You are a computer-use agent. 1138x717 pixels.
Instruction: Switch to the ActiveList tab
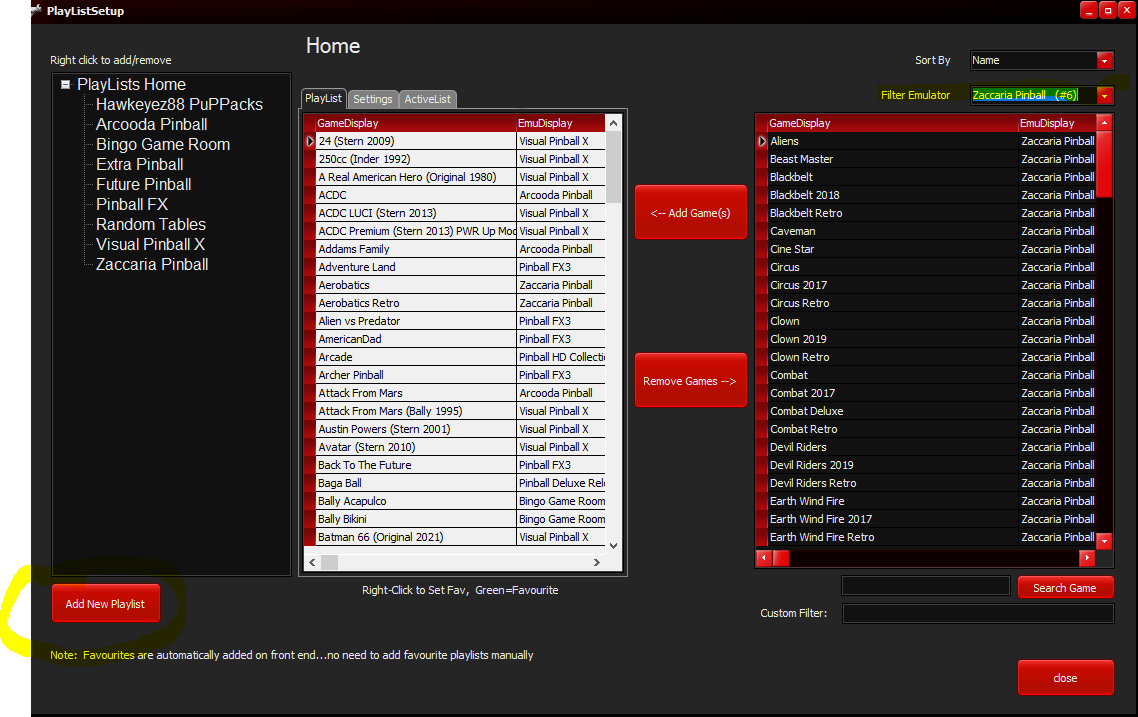pyautogui.click(x=428, y=99)
